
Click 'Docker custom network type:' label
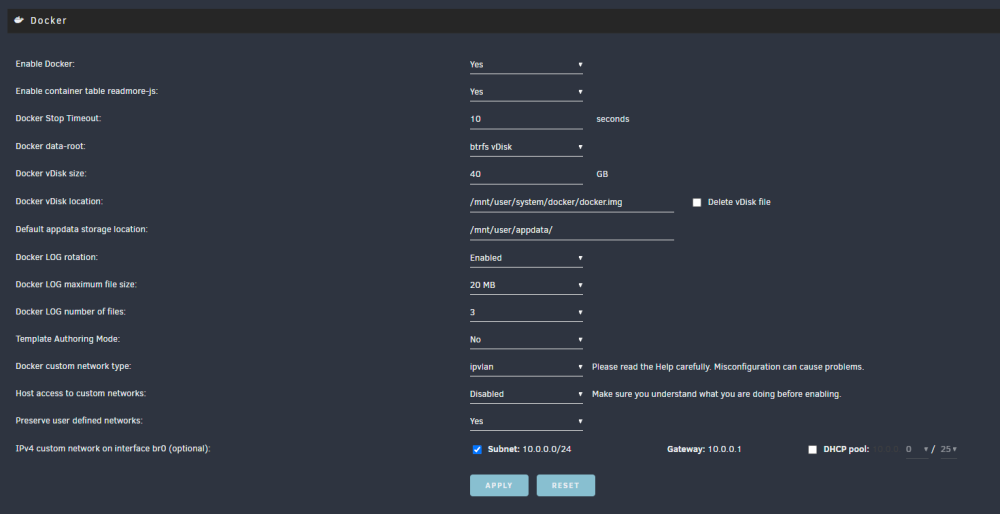pyautogui.click(x=73, y=367)
